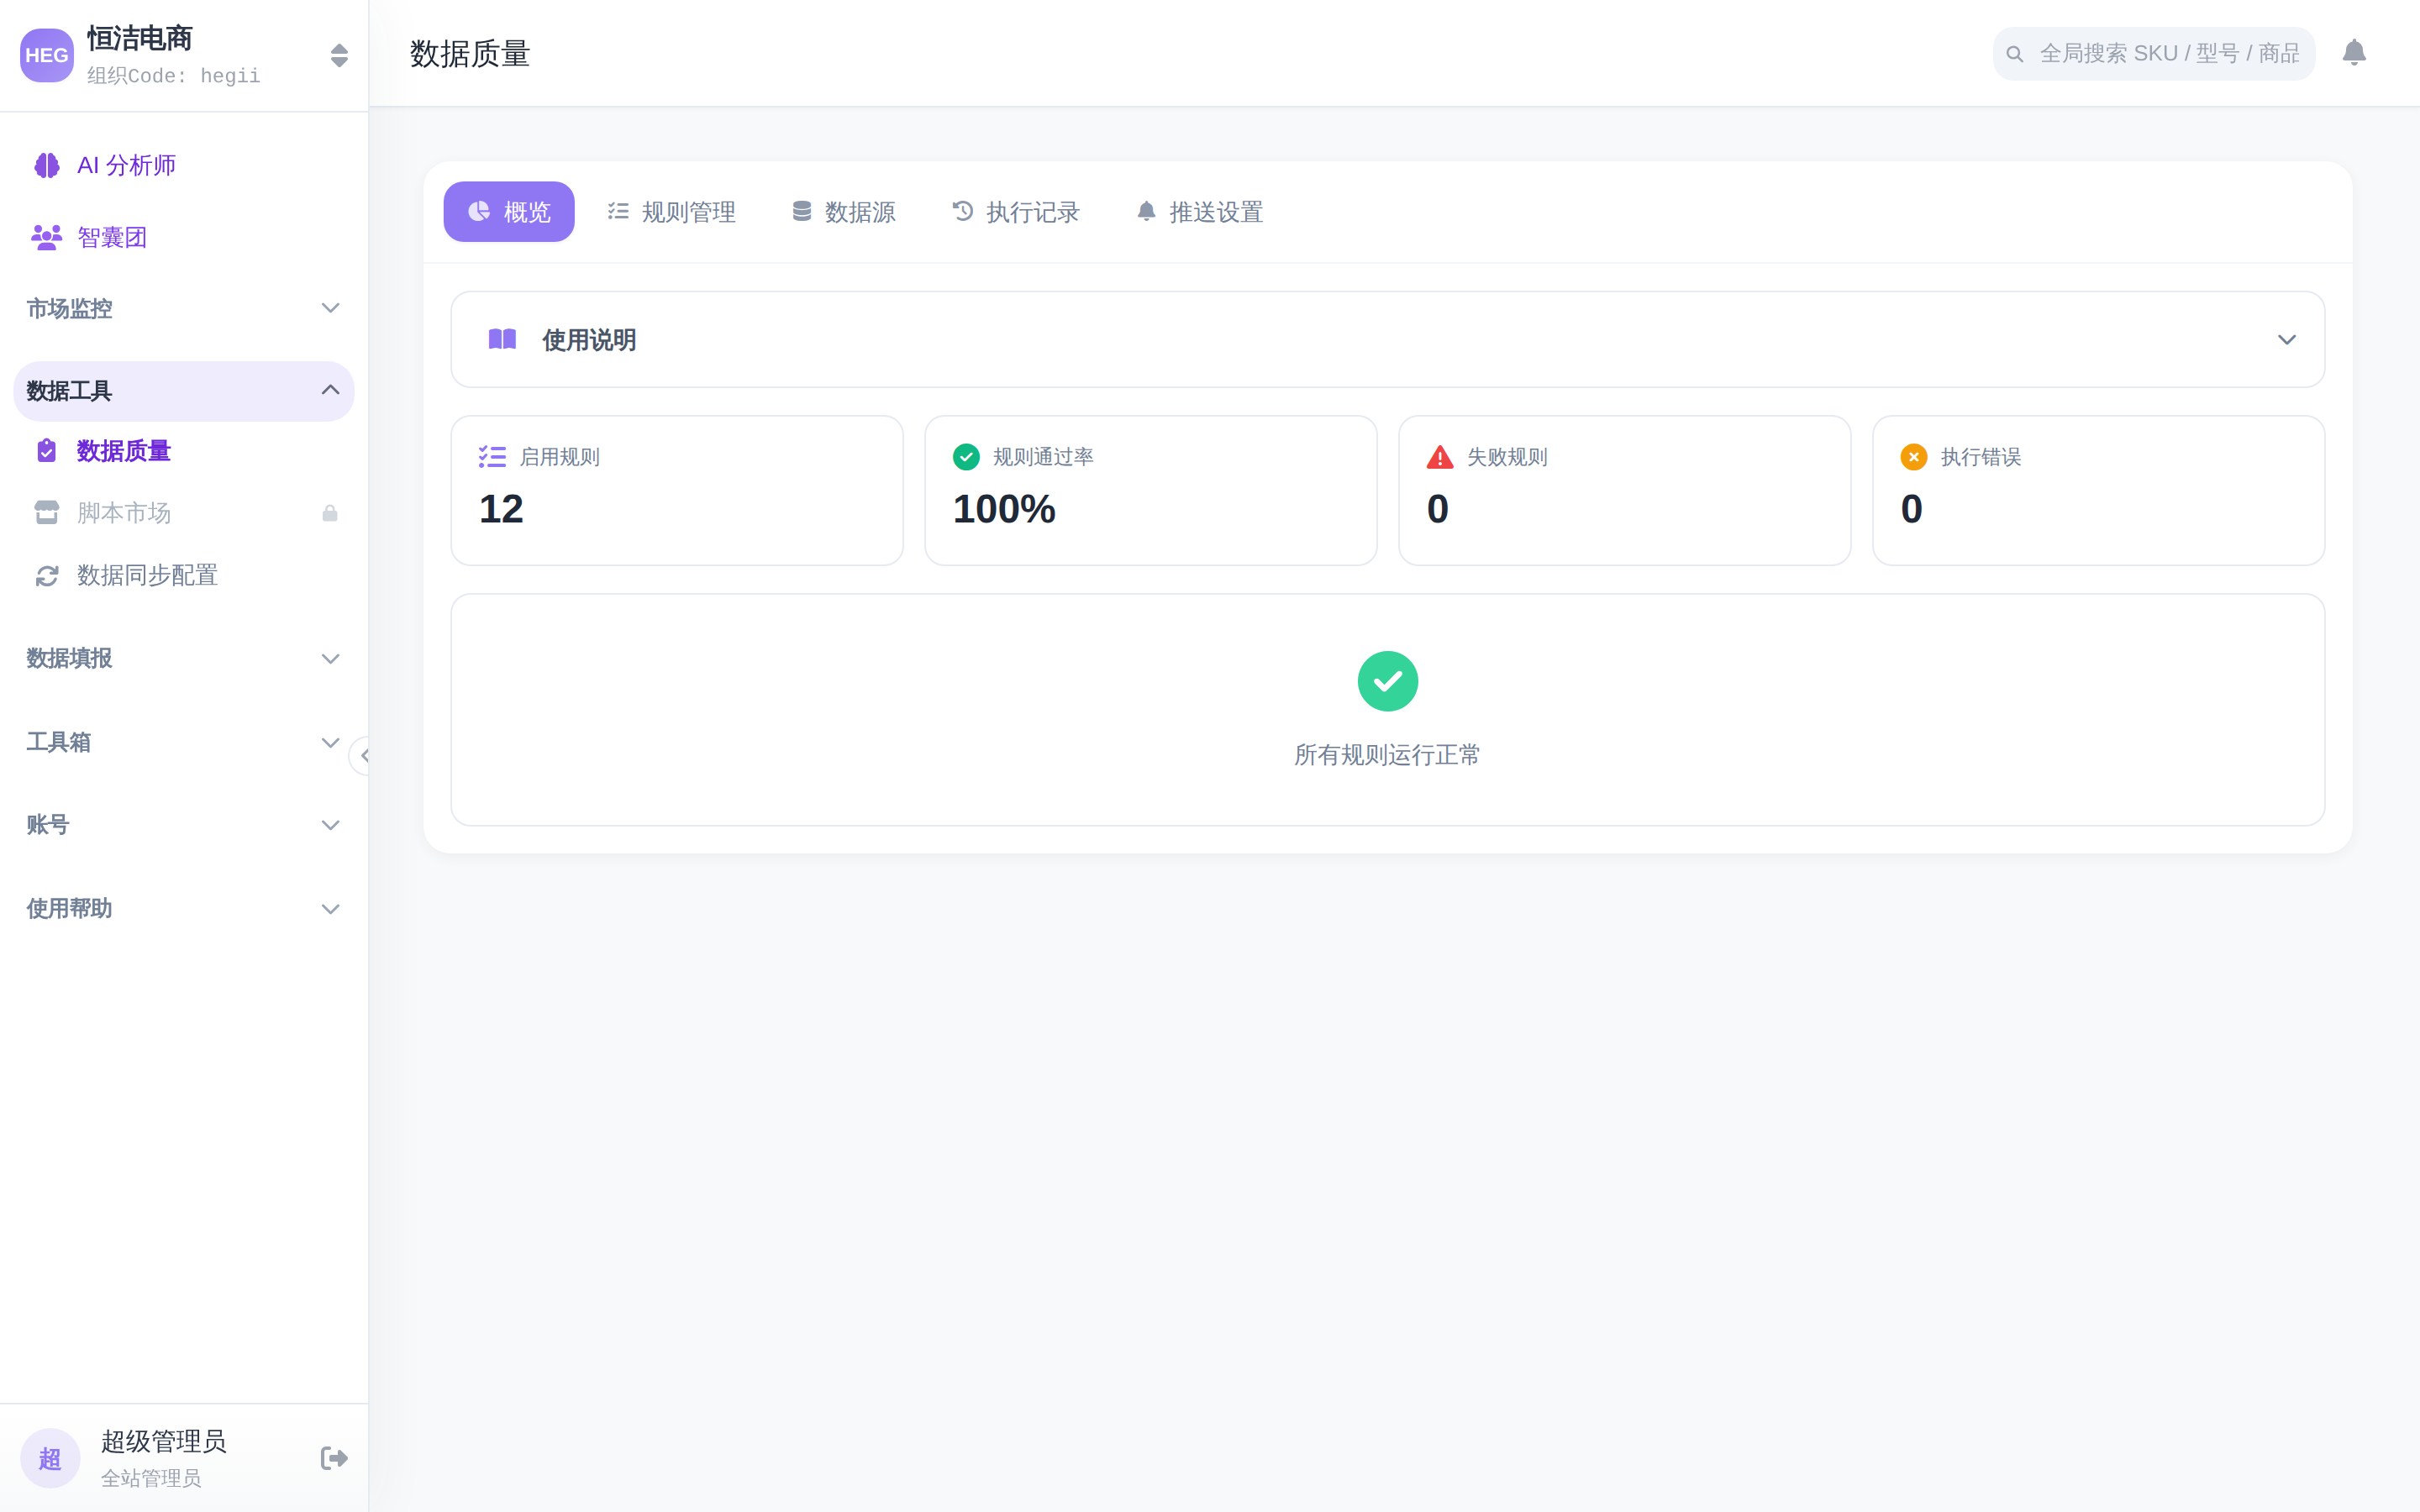Click the 数据质量 clipboard icon
The image size is (2420, 1512).
[x=47, y=451]
